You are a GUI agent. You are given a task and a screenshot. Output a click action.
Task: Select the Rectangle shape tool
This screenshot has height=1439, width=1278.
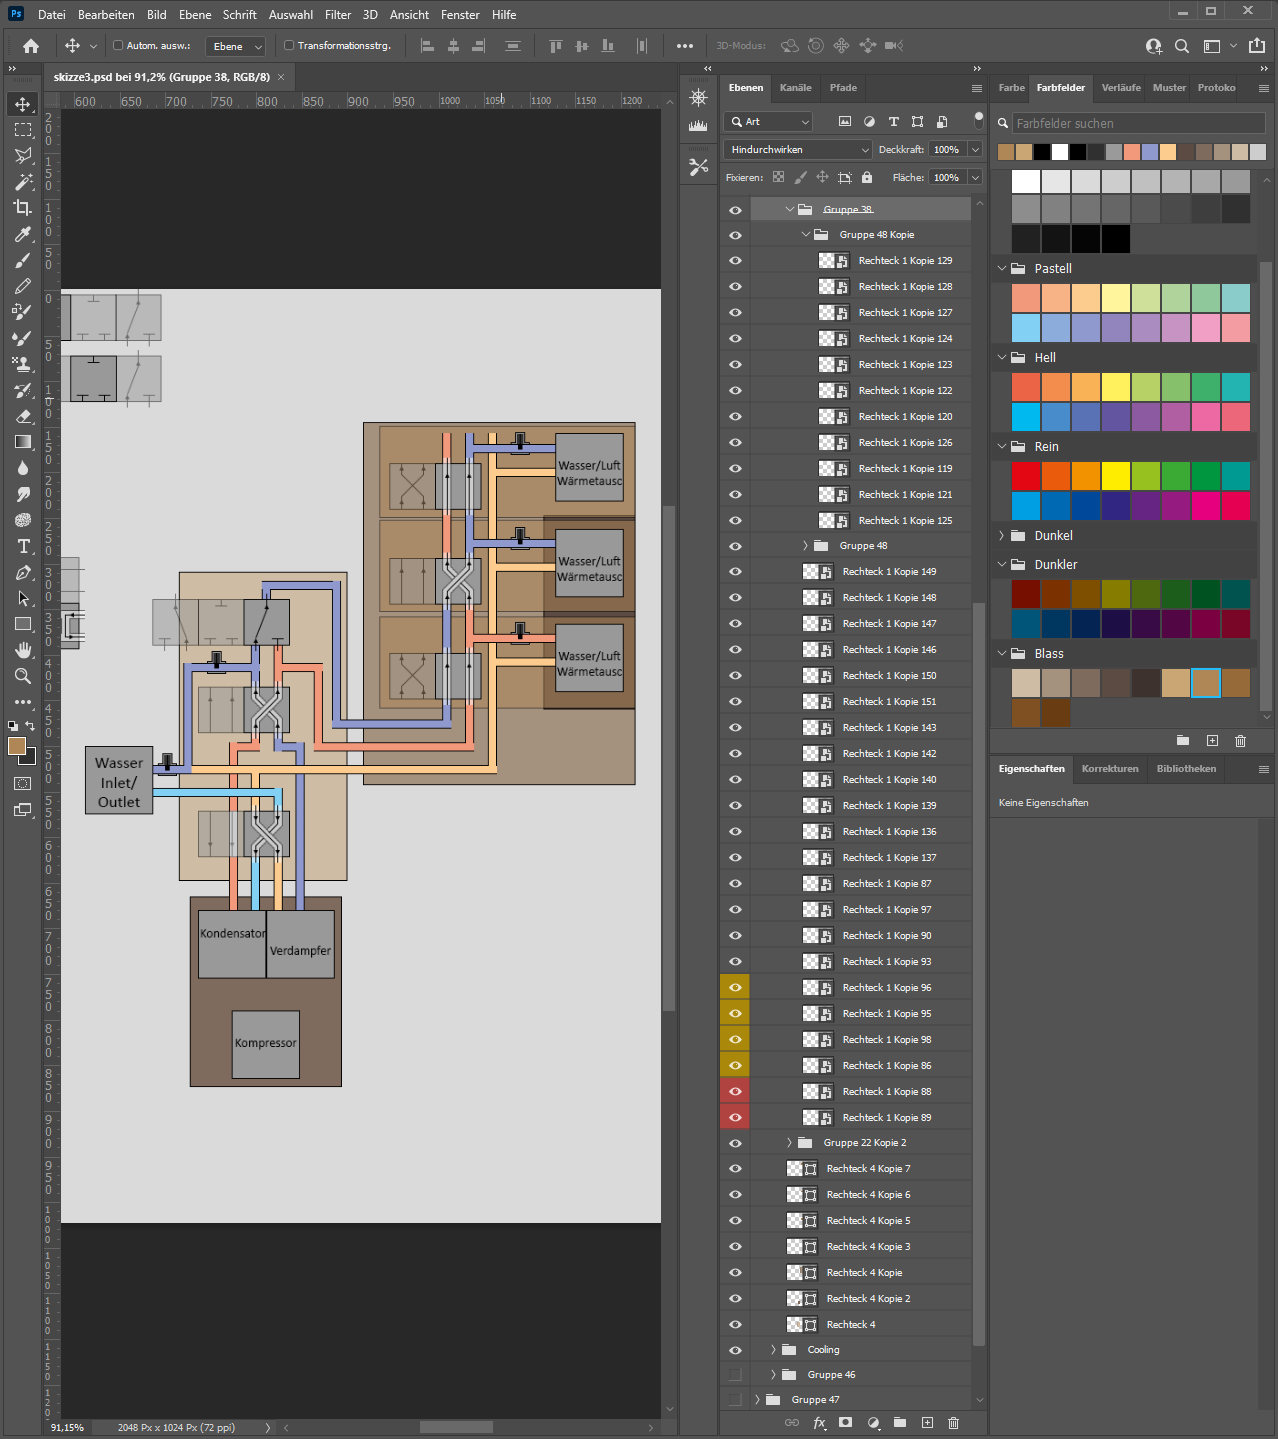23,624
